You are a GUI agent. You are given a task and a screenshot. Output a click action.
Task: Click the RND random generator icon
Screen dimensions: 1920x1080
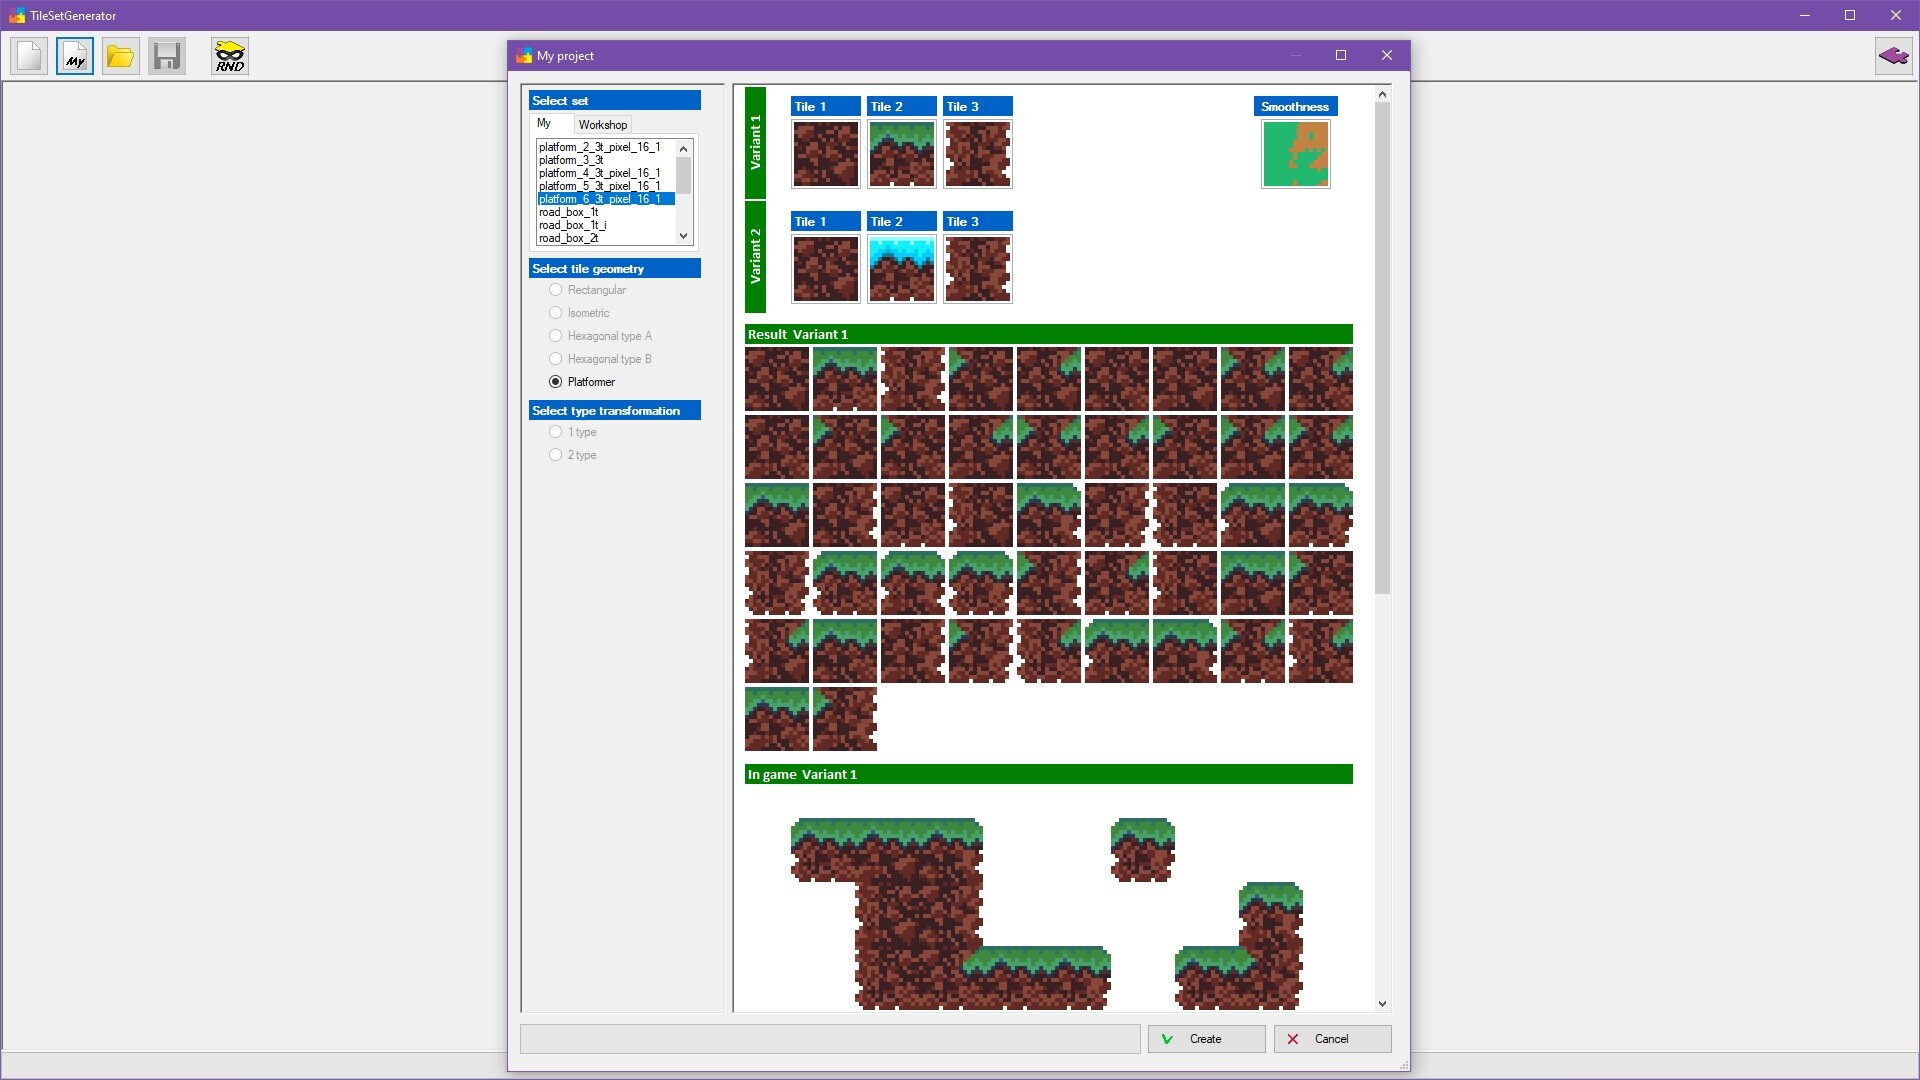[230, 56]
